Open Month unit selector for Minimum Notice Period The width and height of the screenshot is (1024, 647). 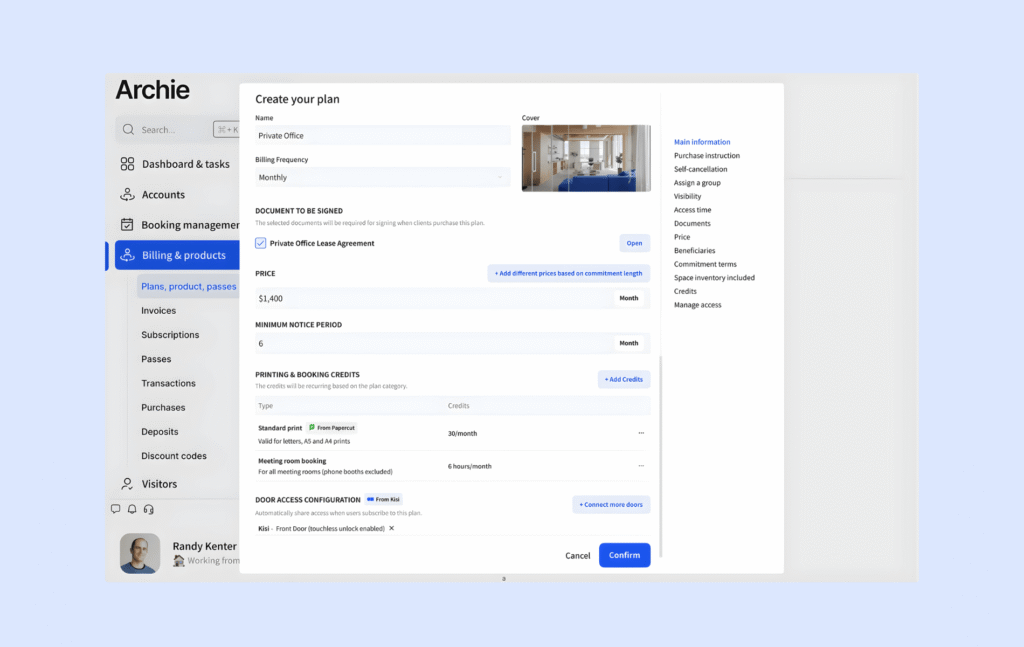coord(628,343)
